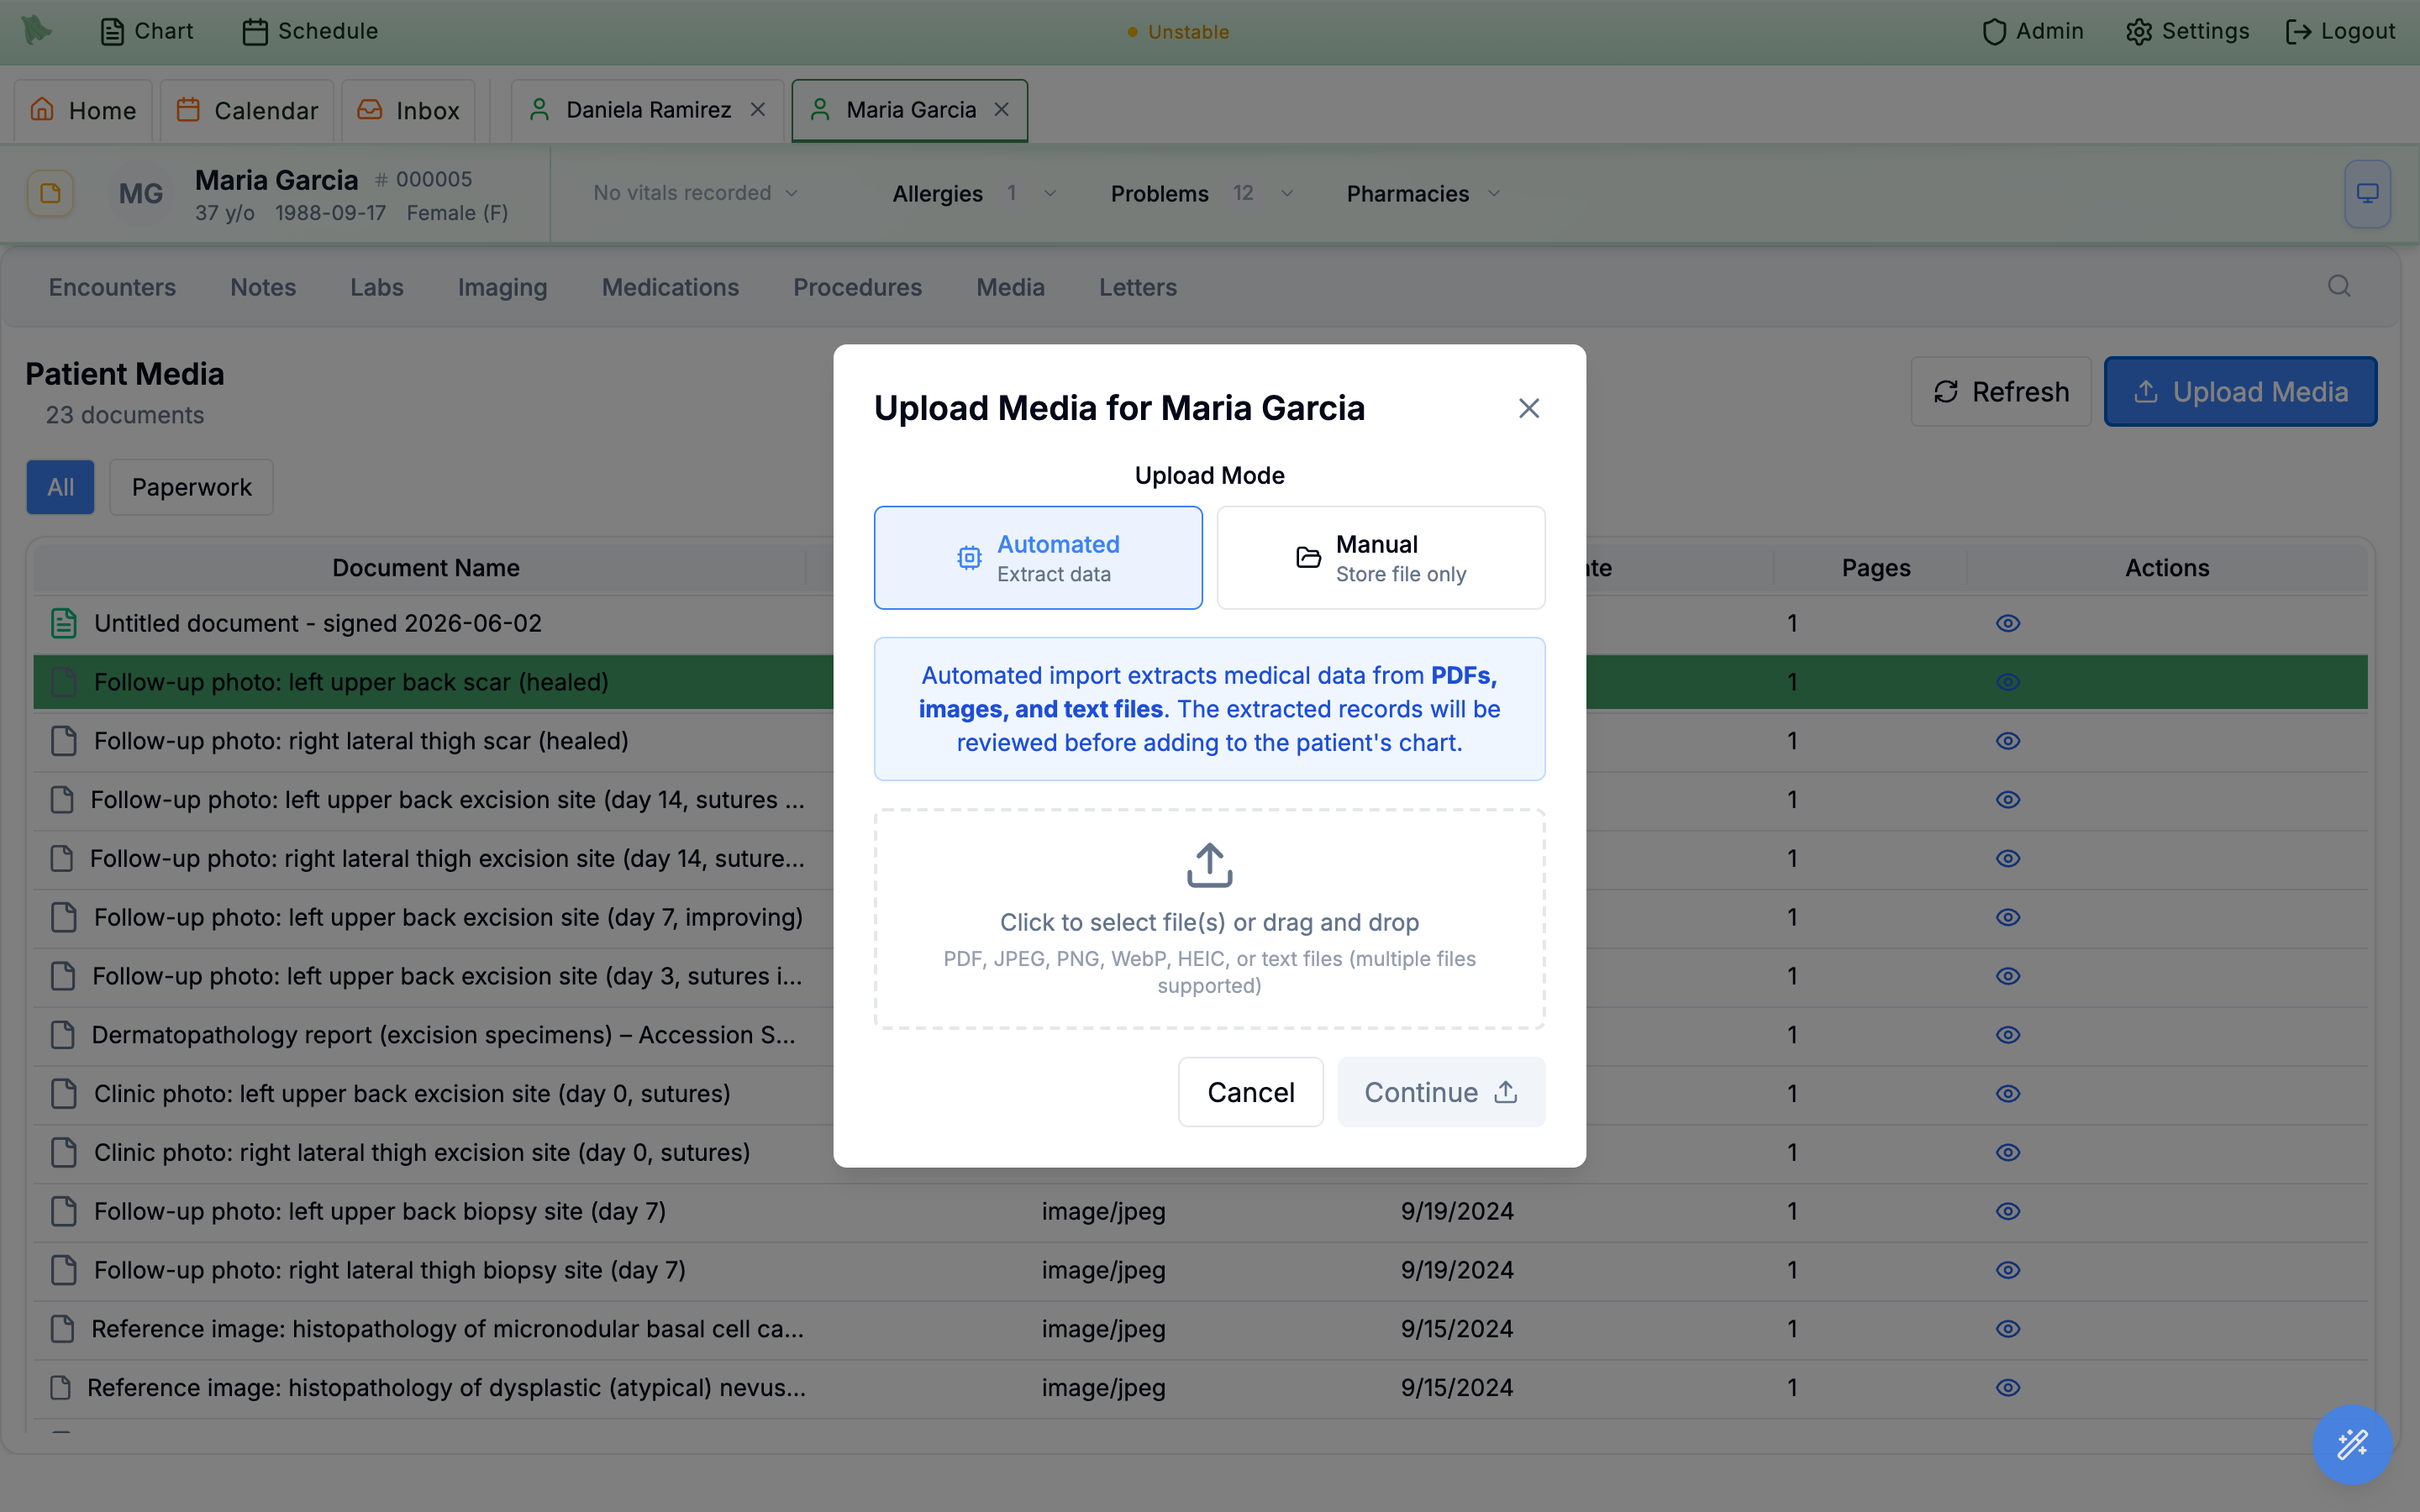
Task: View the Dermatopathology report
Action: click(x=2008, y=1035)
